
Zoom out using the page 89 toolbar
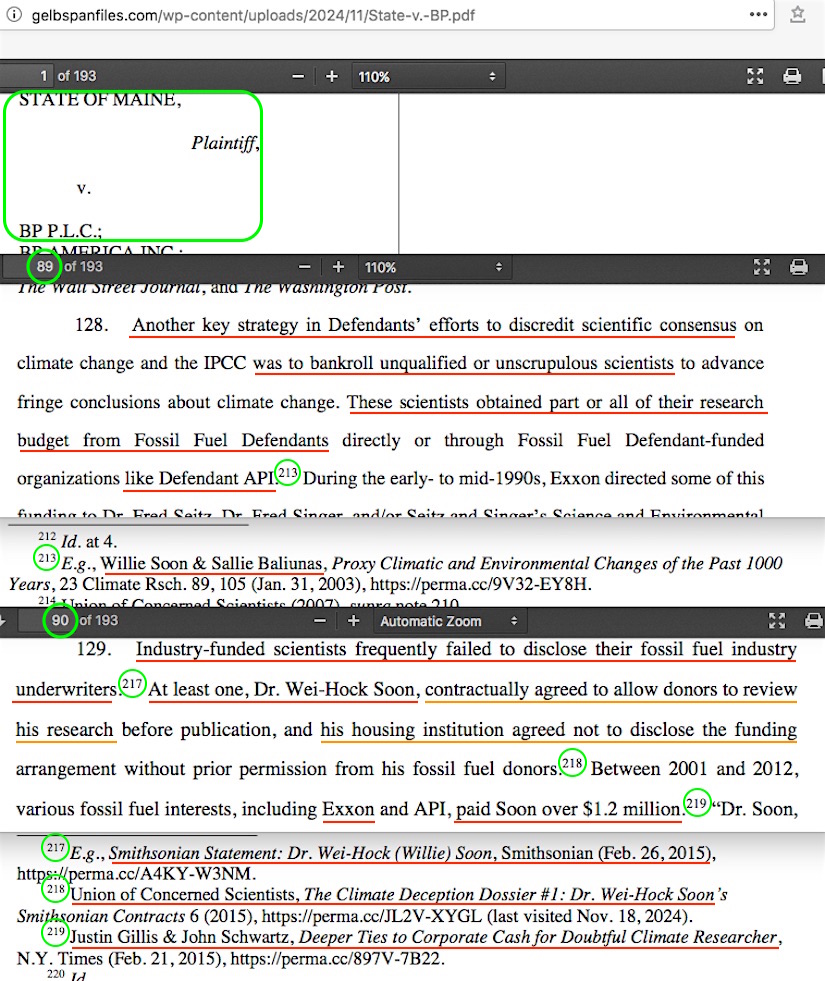(x=305, y=267)
